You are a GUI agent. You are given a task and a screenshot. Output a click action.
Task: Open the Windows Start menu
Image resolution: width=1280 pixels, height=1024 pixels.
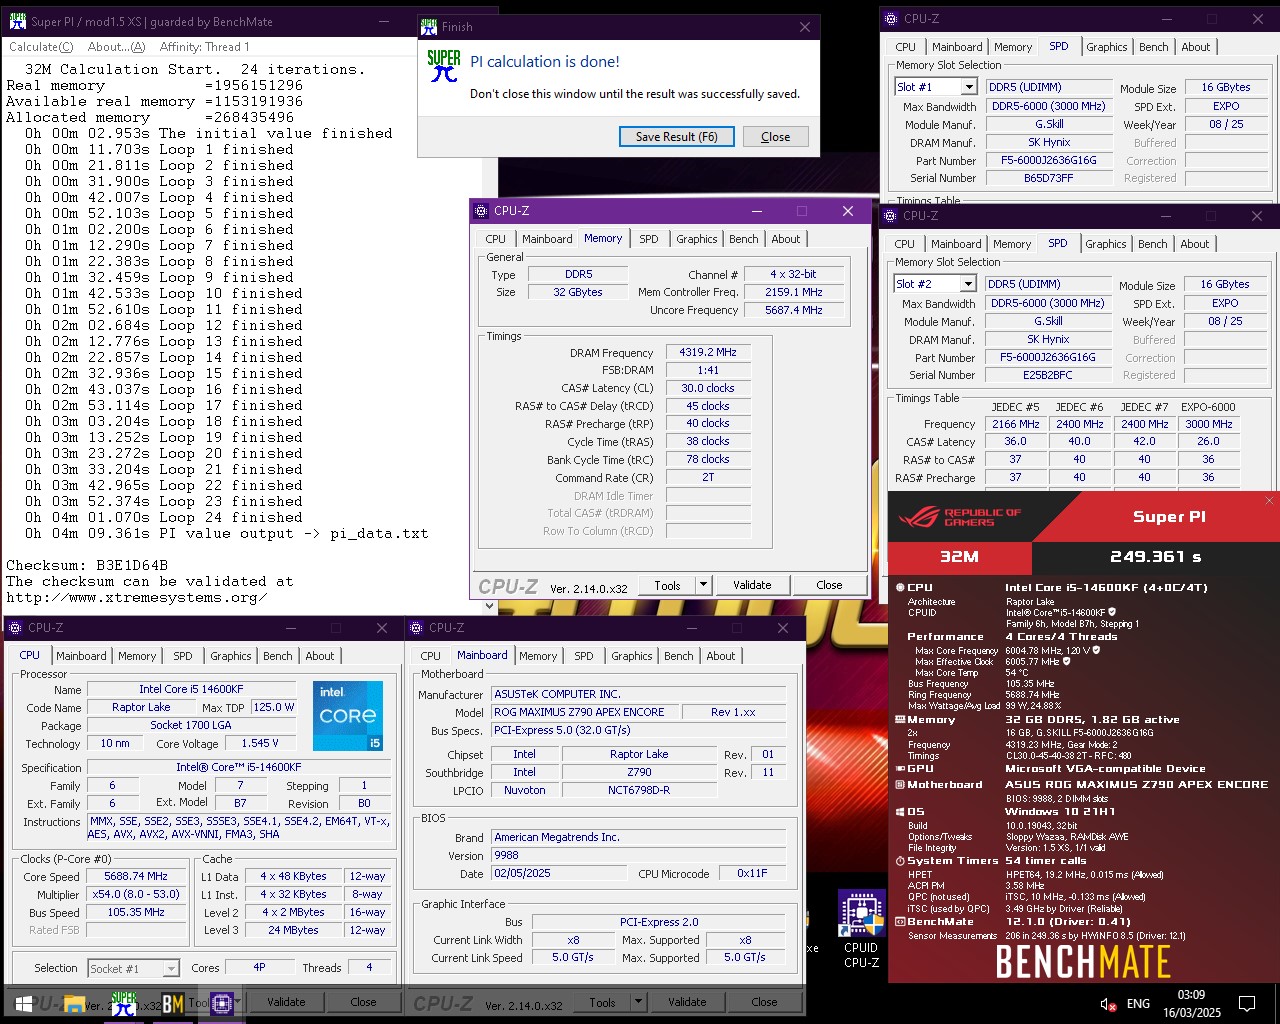coord(23,1003)
